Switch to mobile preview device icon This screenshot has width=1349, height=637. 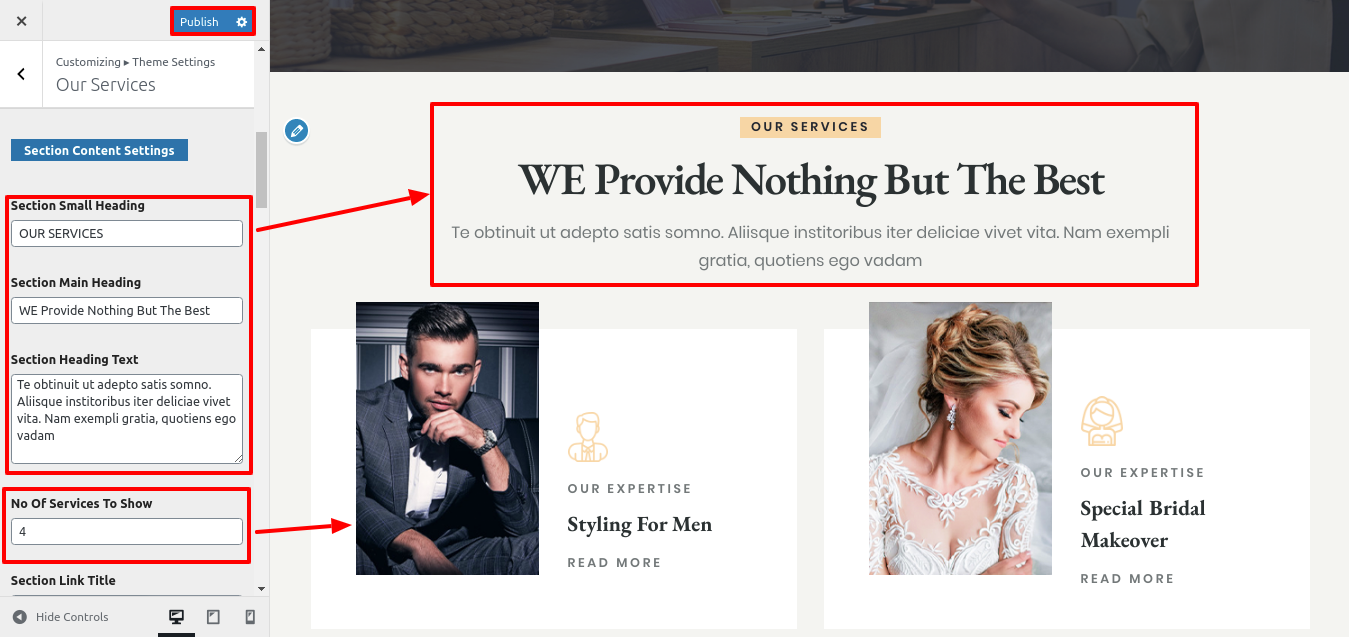250,617
